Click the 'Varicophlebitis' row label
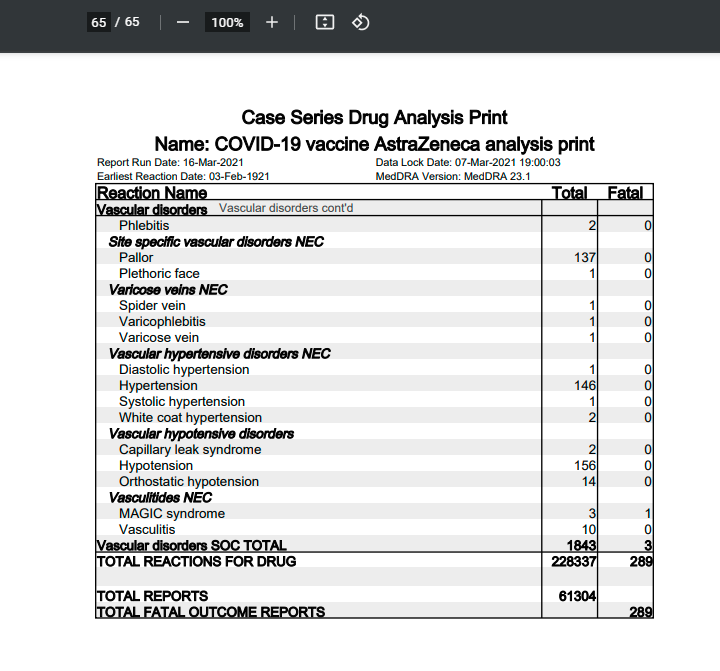This screenshot has height=671, width=720. tap(162, 321)
